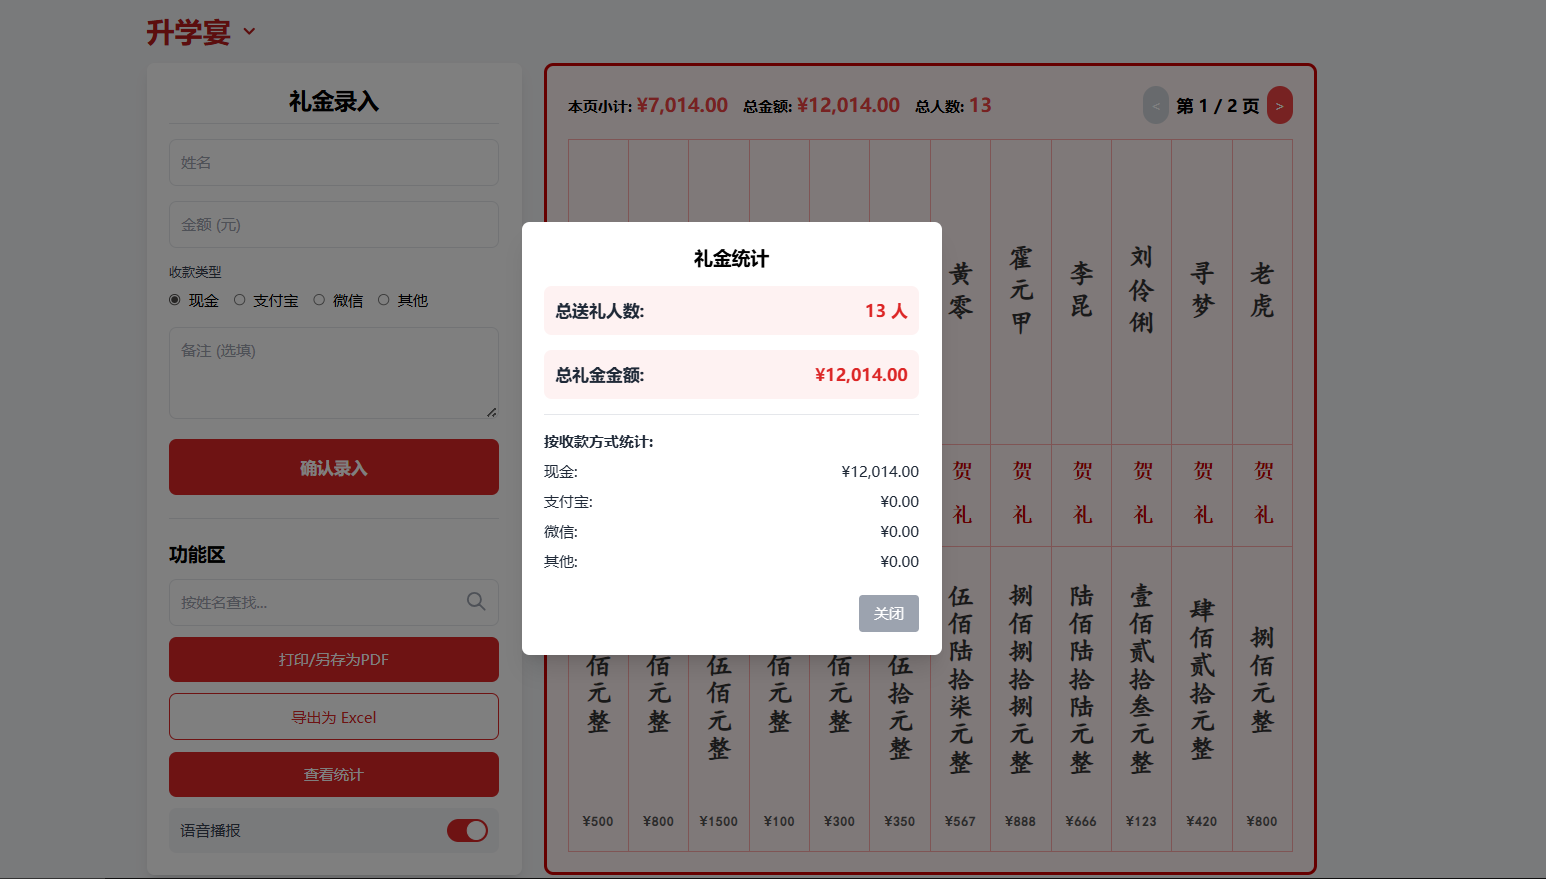Viewport: 1546px width, 879px height.
Task: Select the 支付宝 payment radio button
Action: click(240, 300)
